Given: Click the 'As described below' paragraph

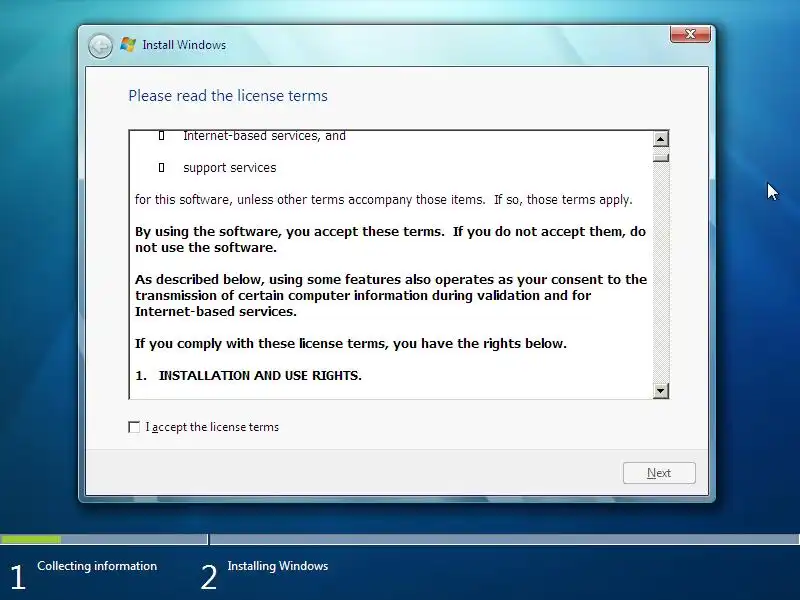Looking at the screenshot, I should (x=391, y=295).
